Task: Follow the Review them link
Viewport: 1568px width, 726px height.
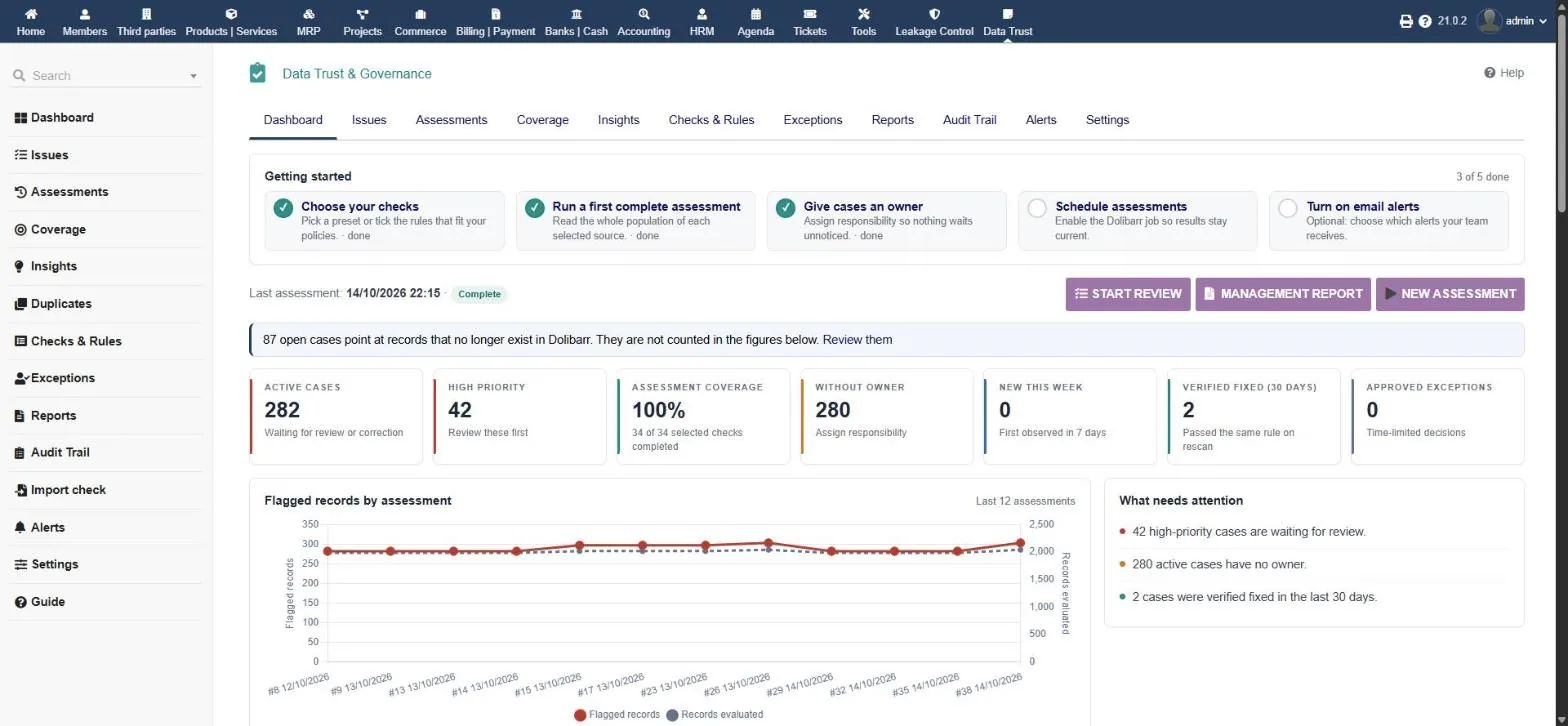Action: coord(857,340)
